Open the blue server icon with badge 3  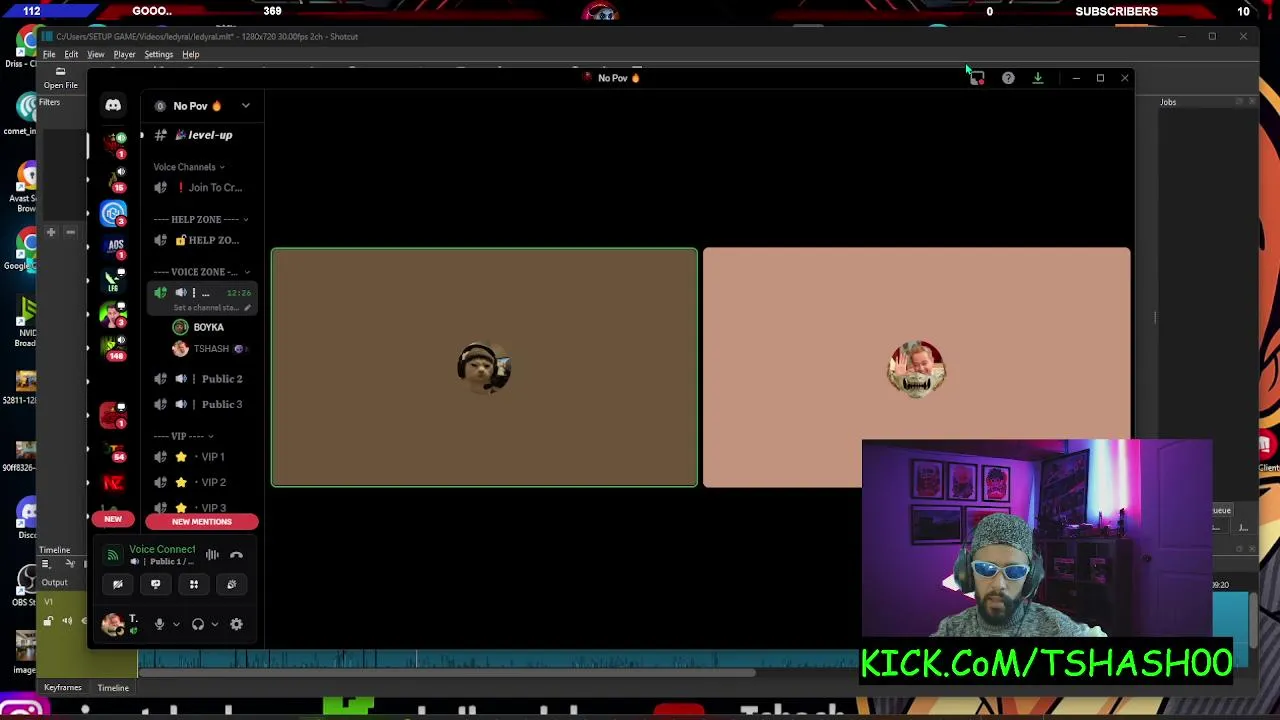113,213
